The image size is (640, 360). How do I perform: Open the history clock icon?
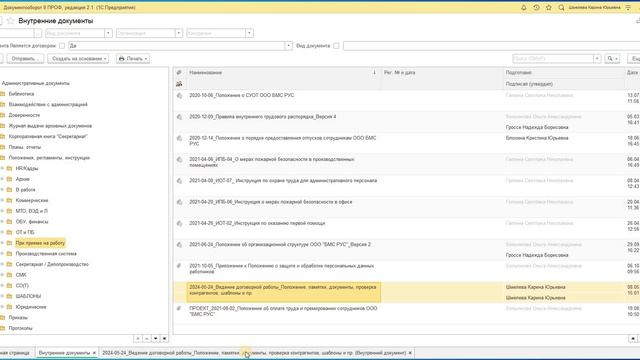click(536, 8)
